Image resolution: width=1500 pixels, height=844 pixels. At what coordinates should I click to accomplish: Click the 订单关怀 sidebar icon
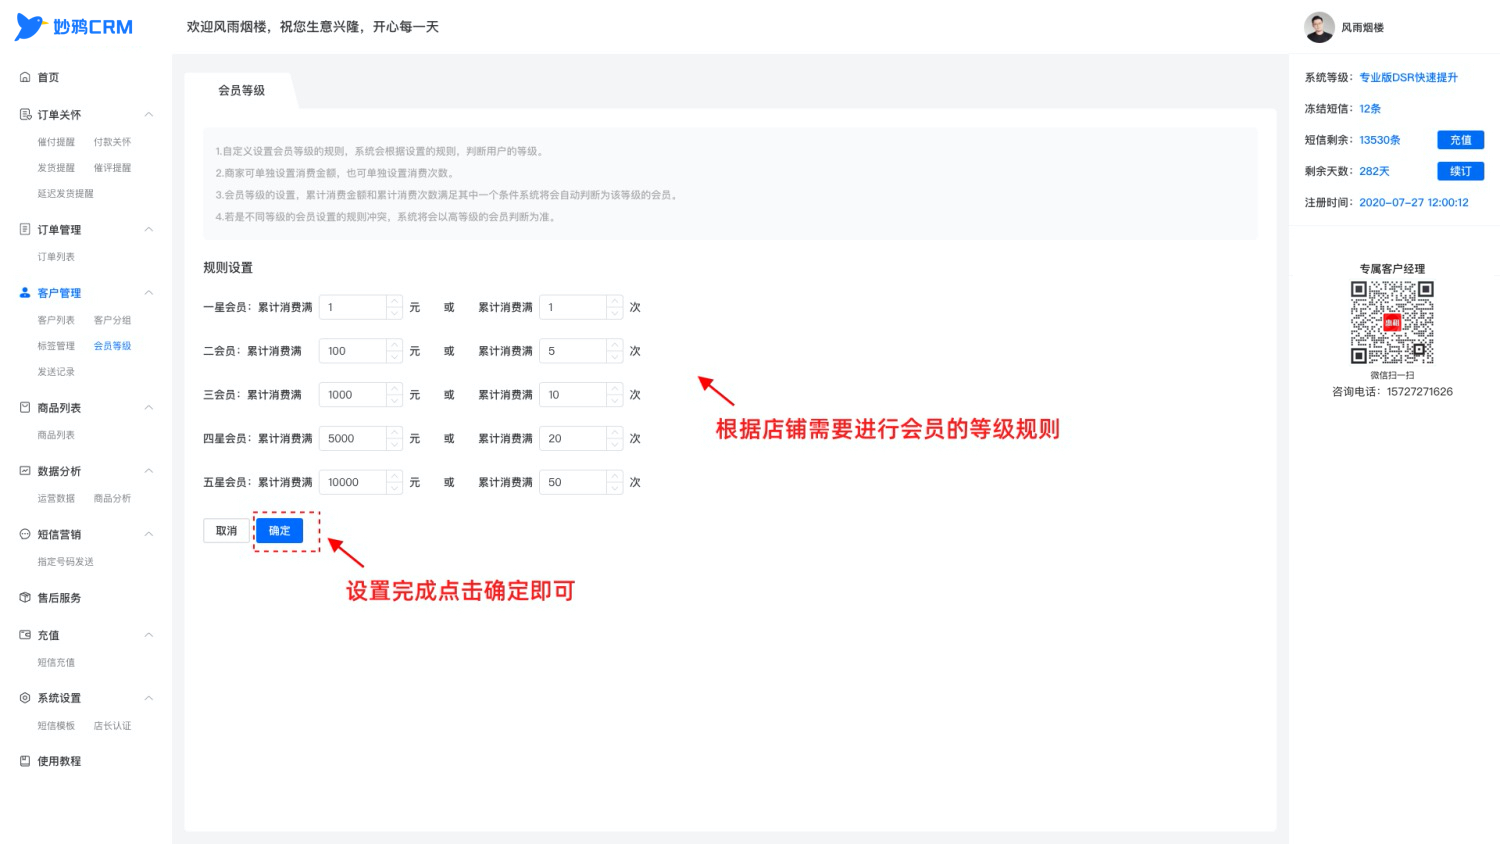pos(25,114)
